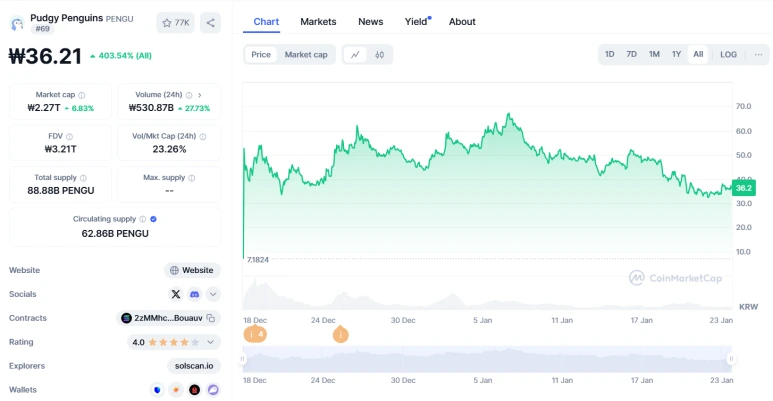Screen dimensions: 773x401
Task: Click left handle of chart range slider
Action: coord(243,358)
